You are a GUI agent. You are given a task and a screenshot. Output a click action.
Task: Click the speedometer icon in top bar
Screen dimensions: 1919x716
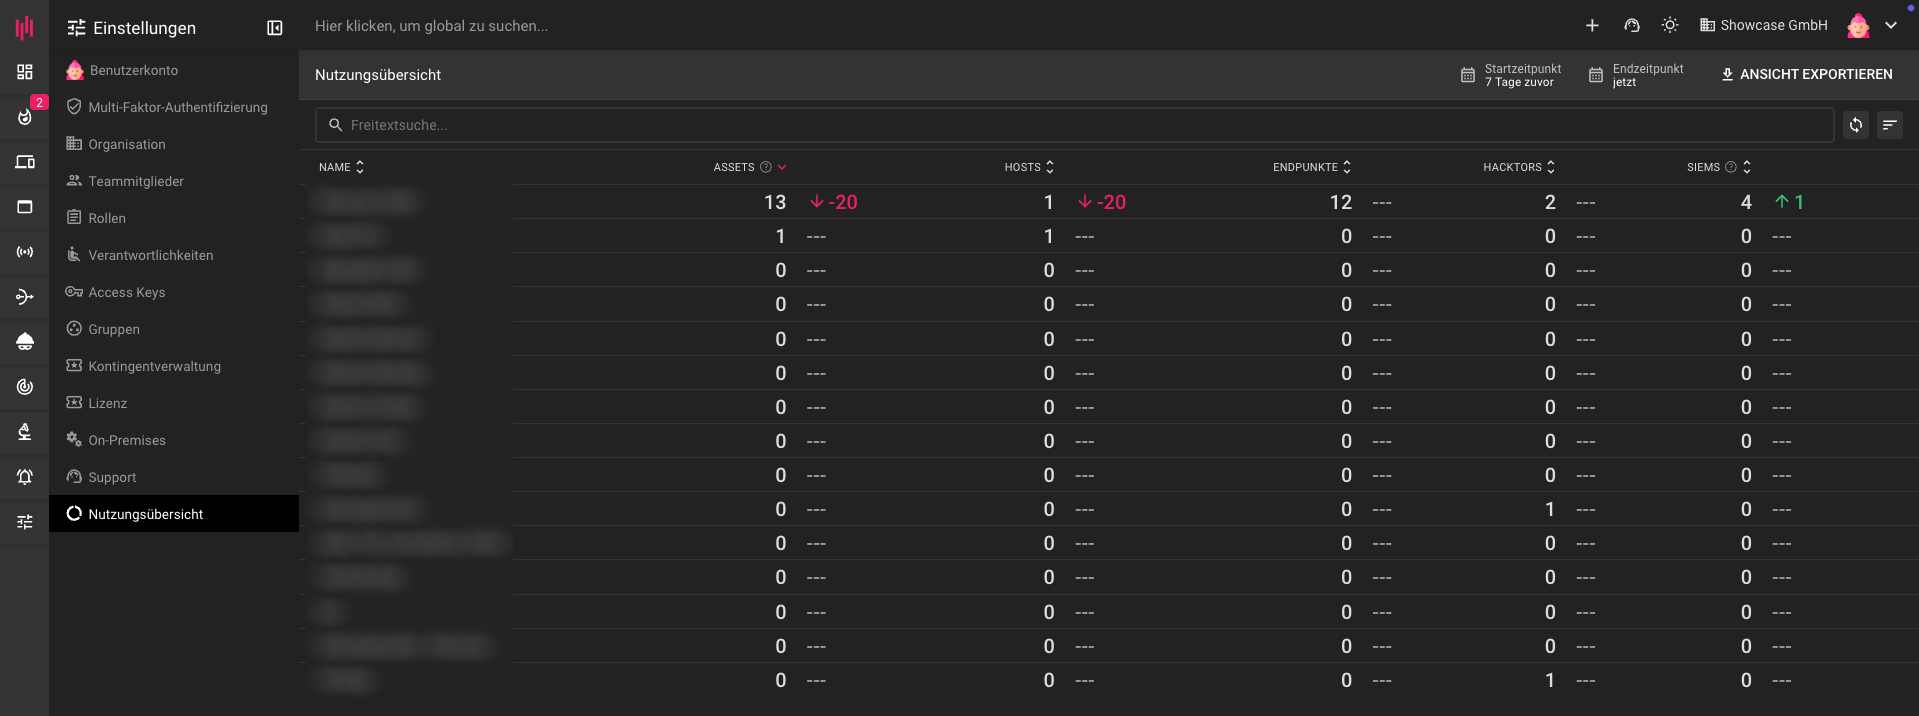(1632, 26)
